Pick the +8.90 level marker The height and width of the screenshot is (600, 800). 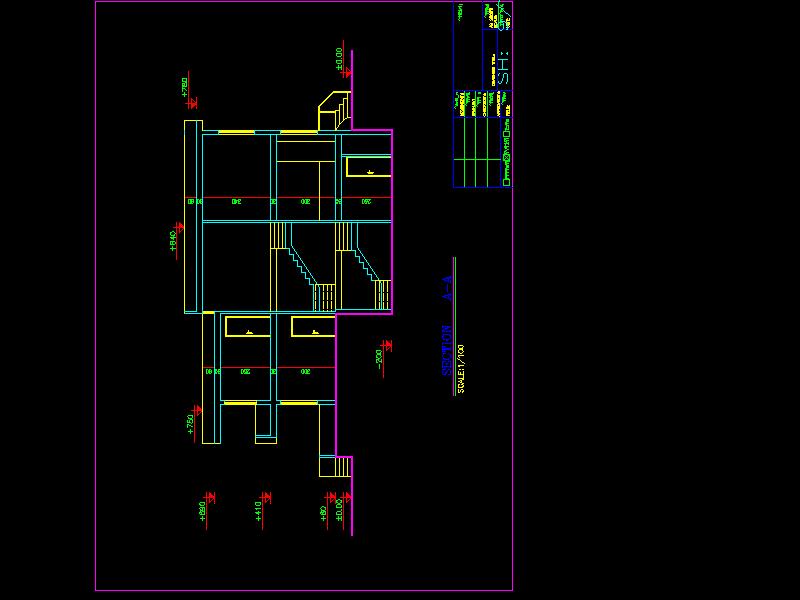pyautogui.click(x=206, y=508)
